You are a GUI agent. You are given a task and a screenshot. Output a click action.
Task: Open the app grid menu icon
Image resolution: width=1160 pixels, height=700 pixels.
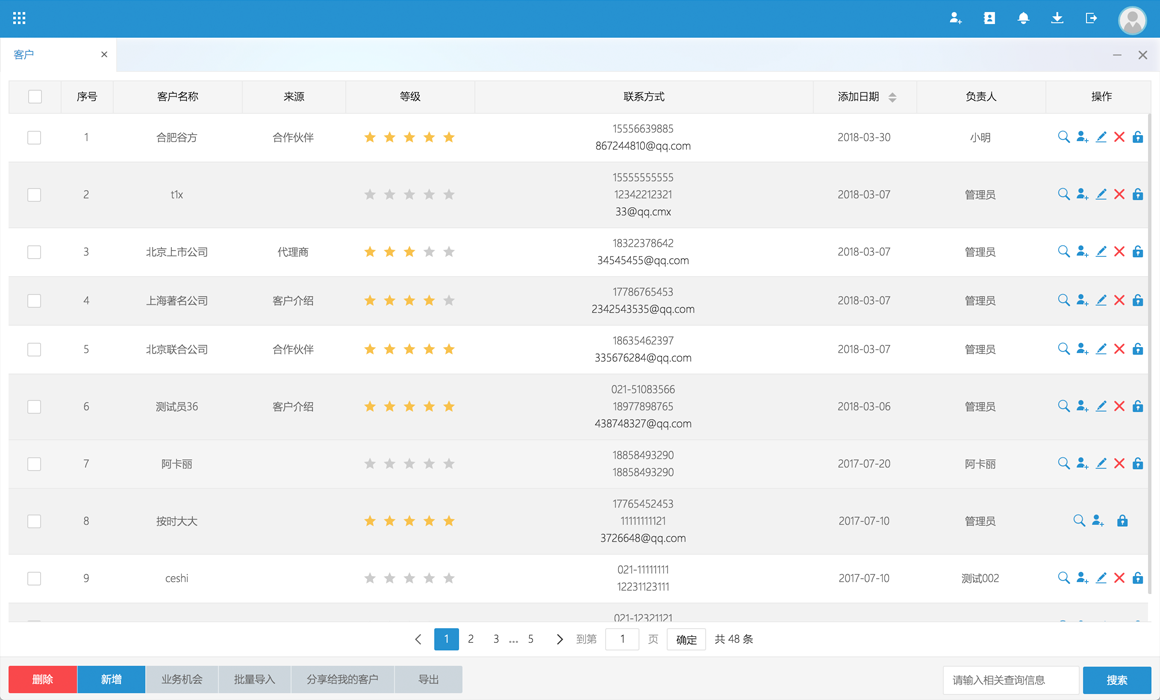(x=19, y=18)
